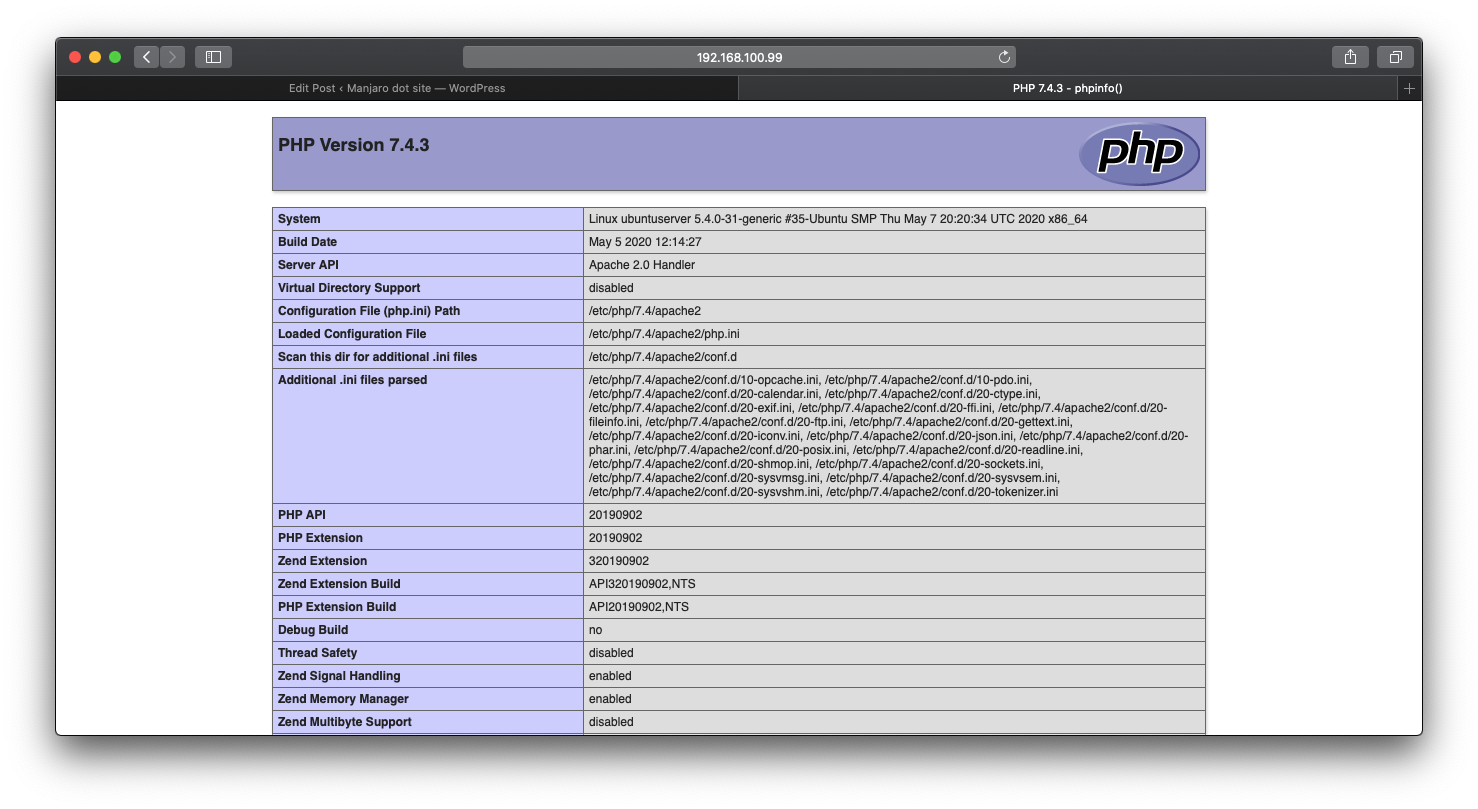Add a new tab with the plus icon

tap(1409, 88)
